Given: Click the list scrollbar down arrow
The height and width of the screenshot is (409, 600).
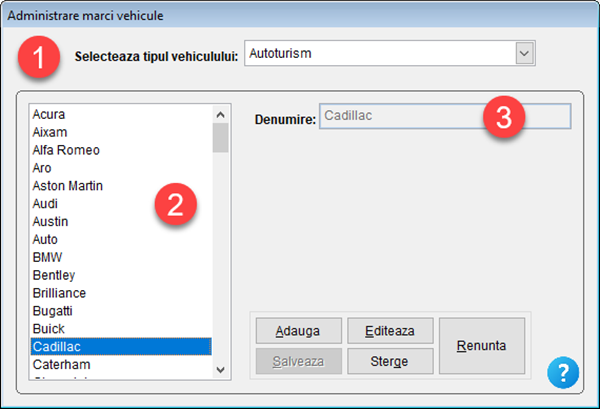Looking at the screenshot, I should [x=220, y=370].
